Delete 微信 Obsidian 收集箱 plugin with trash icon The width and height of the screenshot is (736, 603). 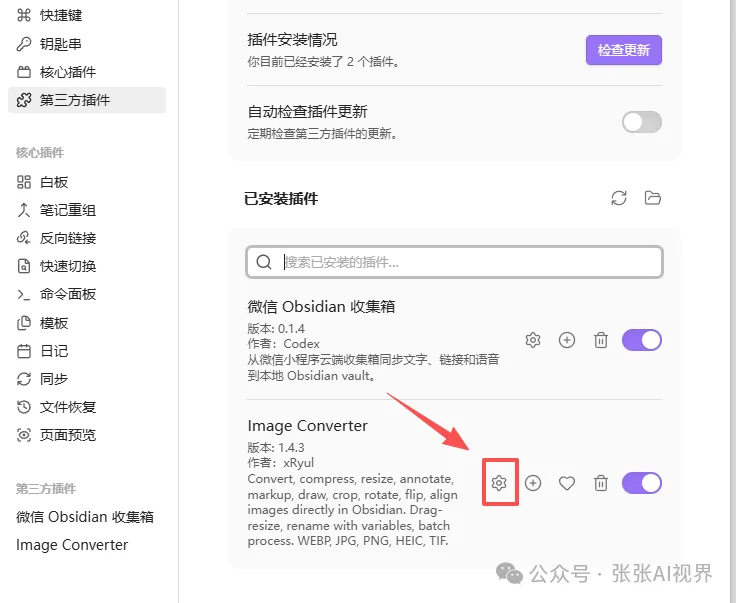(x=601, y=340)
